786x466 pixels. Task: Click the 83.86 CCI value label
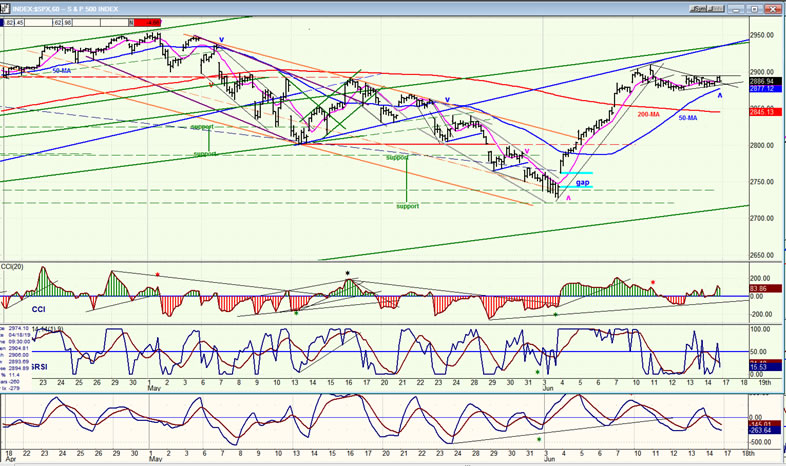click(765, 288)
